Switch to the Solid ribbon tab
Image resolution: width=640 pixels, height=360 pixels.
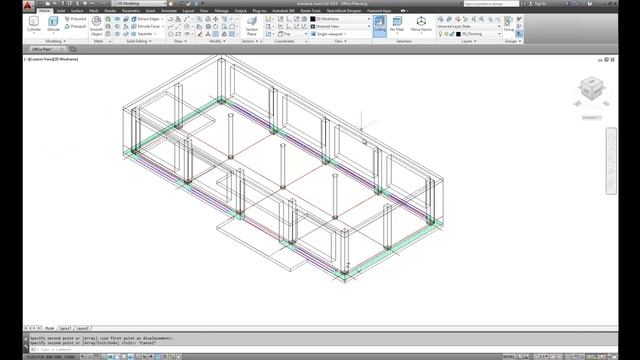pos(61,11)
